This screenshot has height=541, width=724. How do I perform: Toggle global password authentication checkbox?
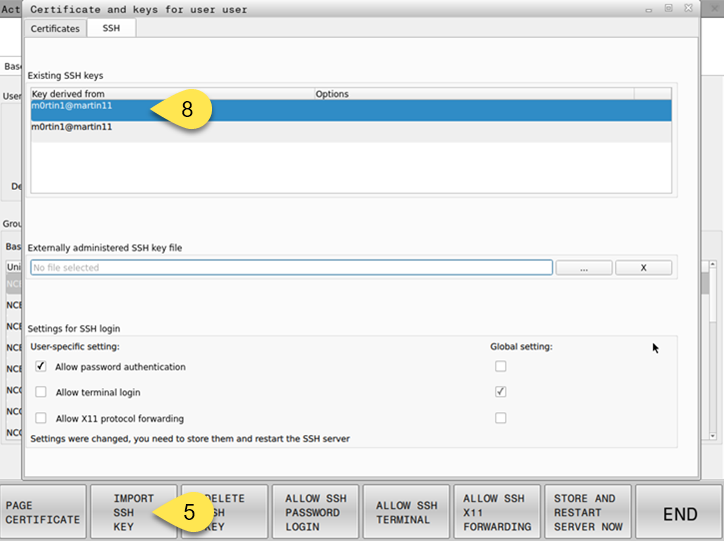pos(501,367)
